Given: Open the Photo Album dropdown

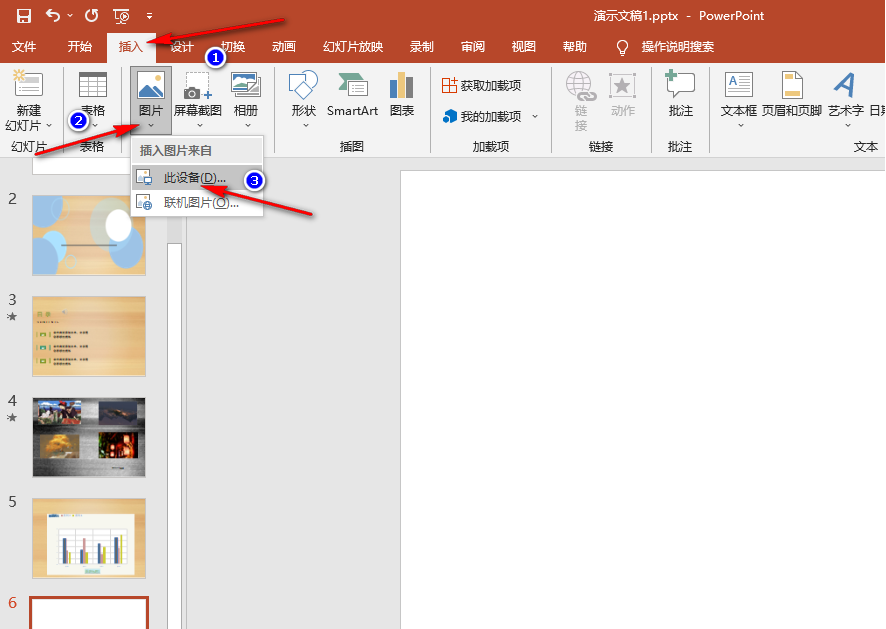Looking at the screenshot, I should [x=245, y=125].
